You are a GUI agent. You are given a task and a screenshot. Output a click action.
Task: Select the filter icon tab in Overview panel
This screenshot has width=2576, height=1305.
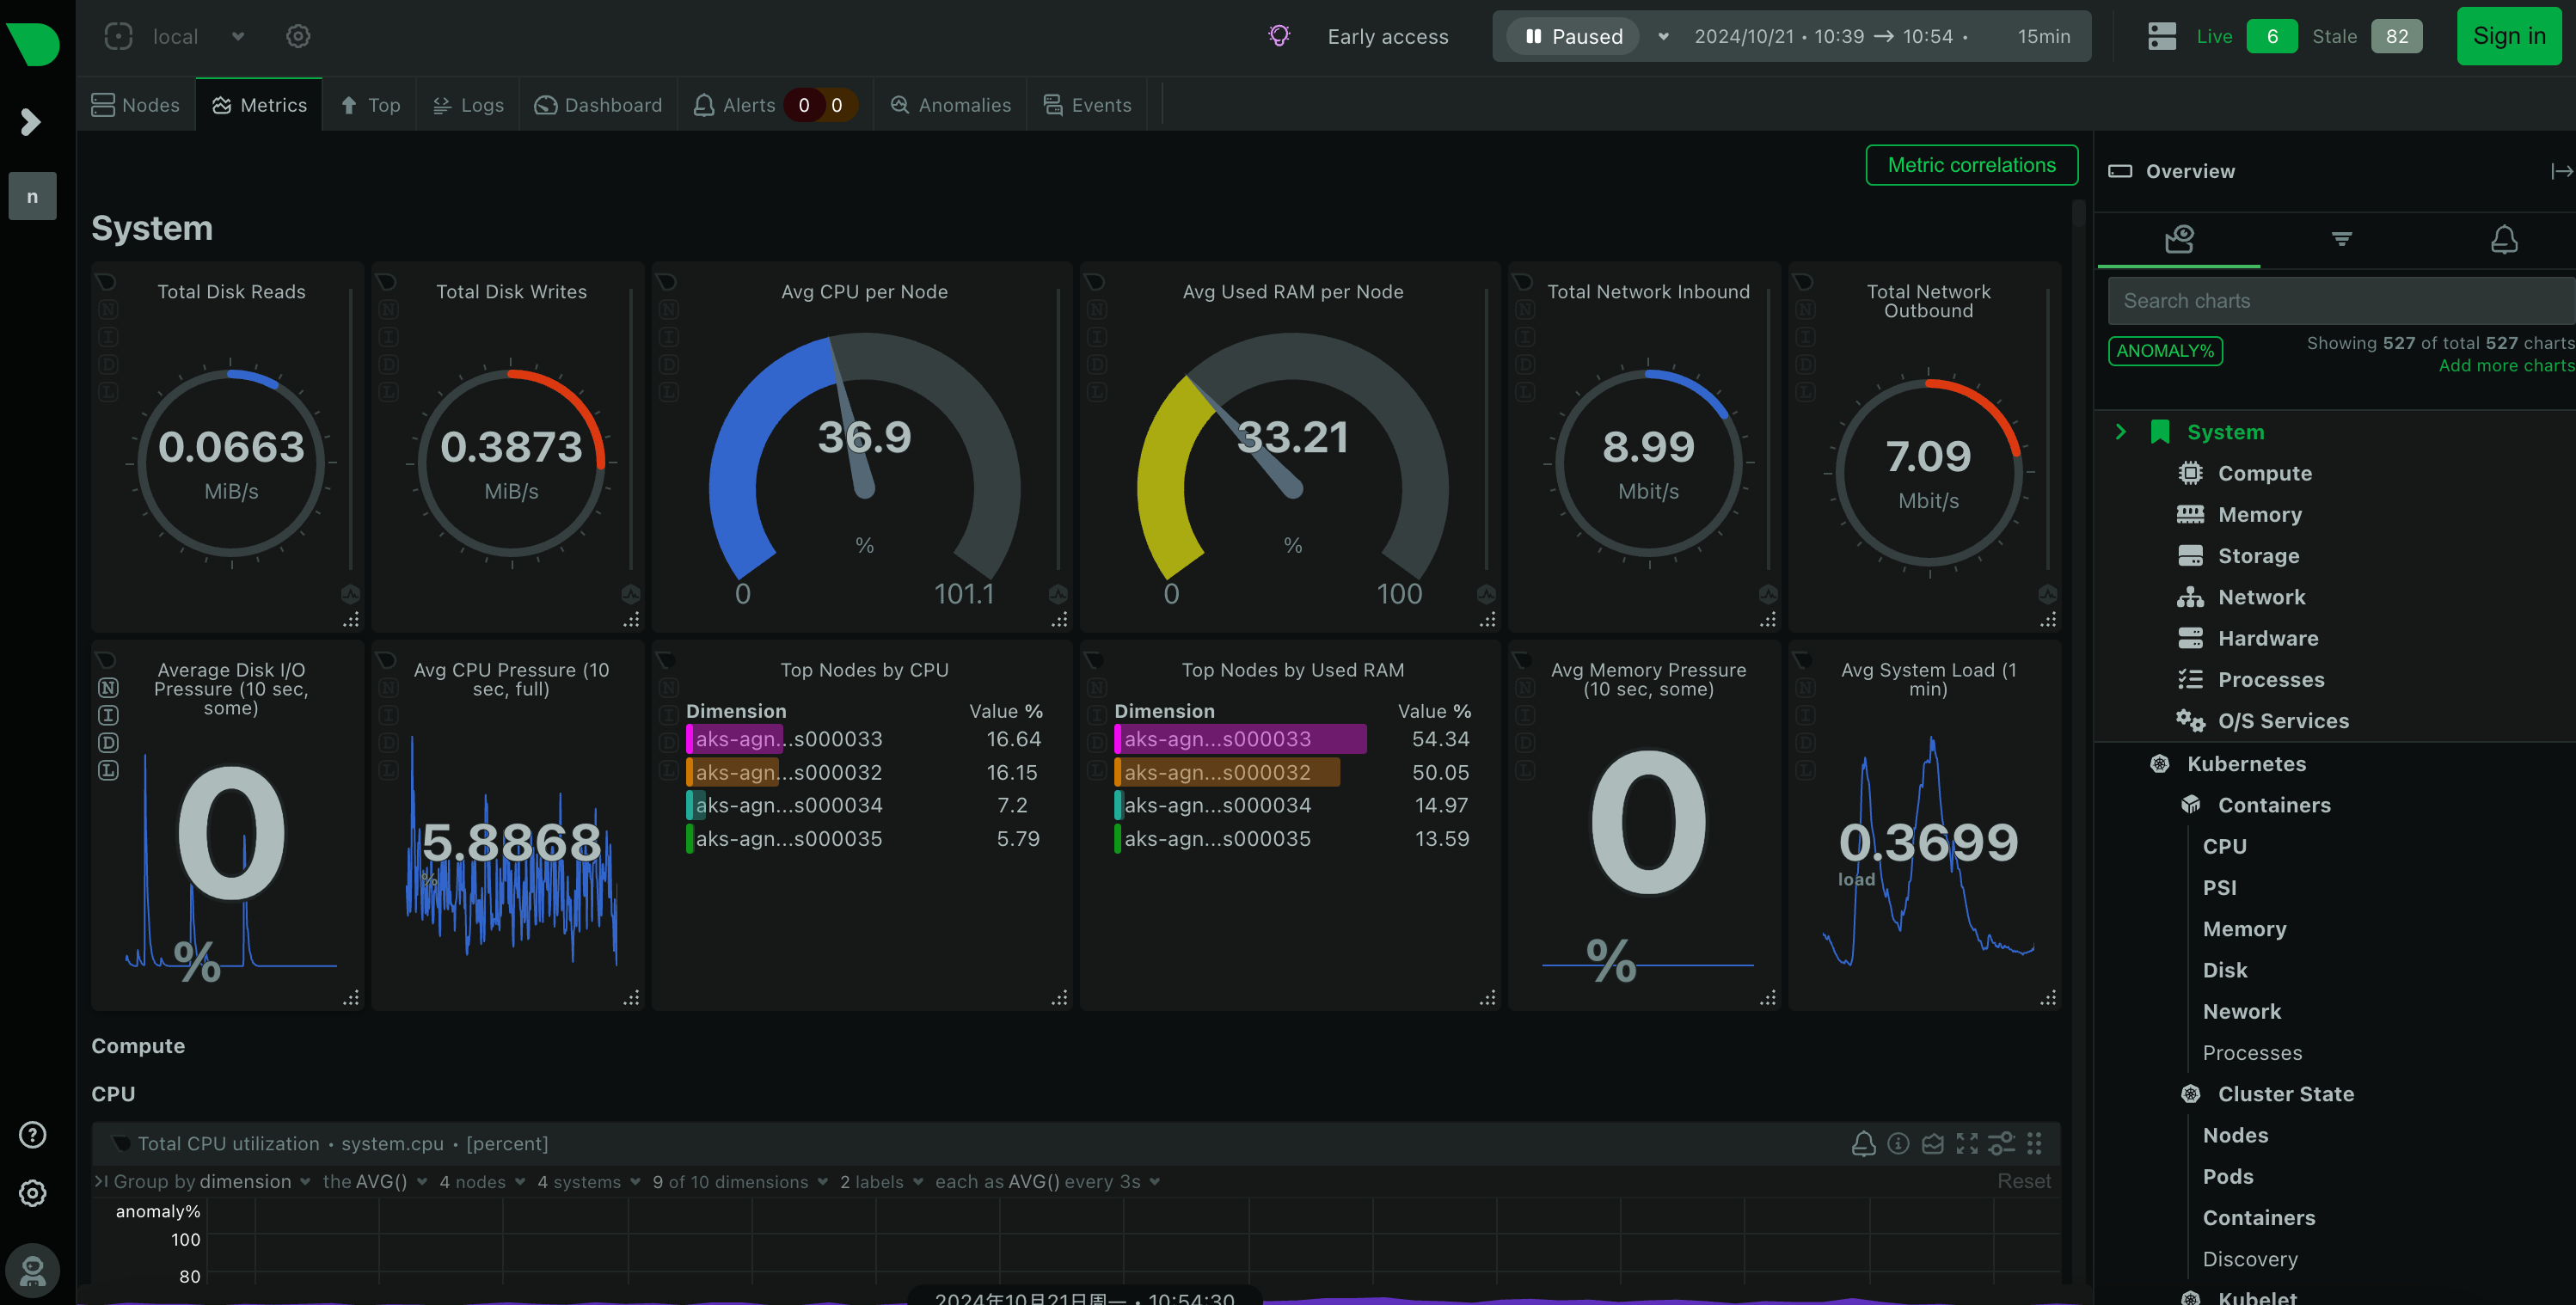(2341, 239)
